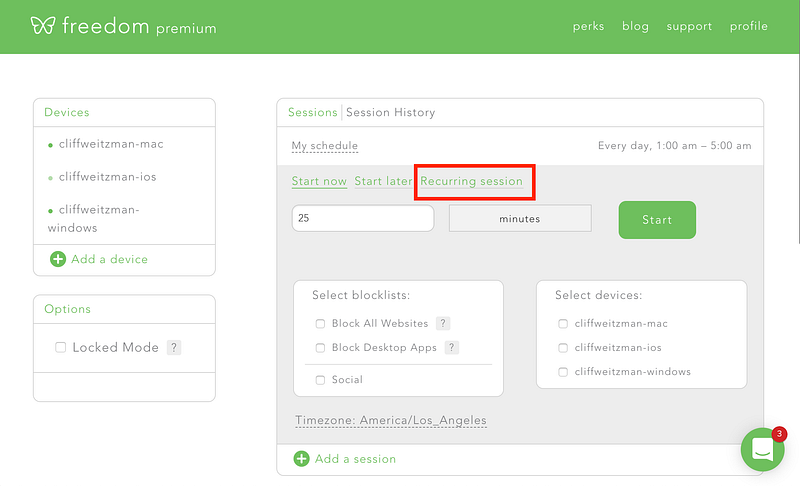The height and width of the screenshot is (486, 800).
Task: Switch to the Session History tab
Action: [x=390, y=112]
